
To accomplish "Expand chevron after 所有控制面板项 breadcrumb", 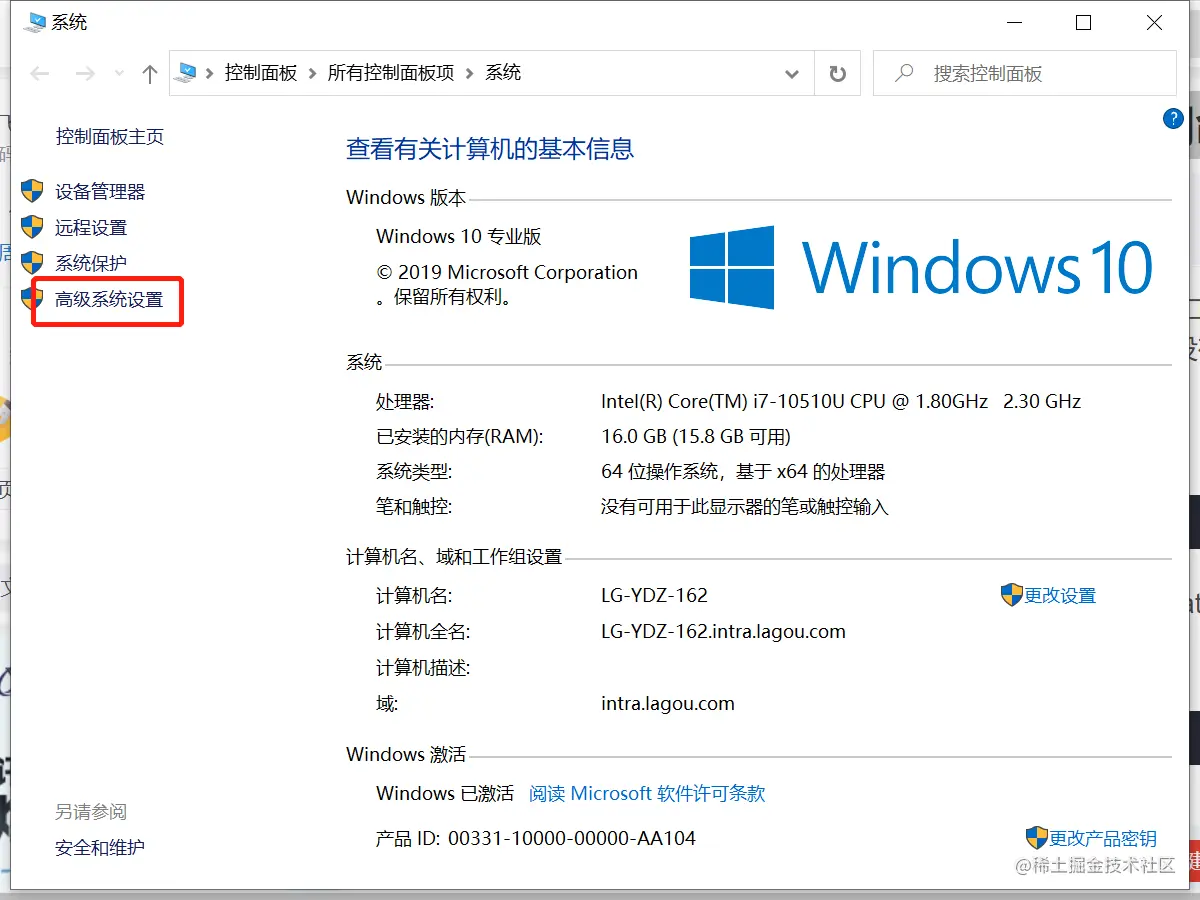I will coord(470,73).
